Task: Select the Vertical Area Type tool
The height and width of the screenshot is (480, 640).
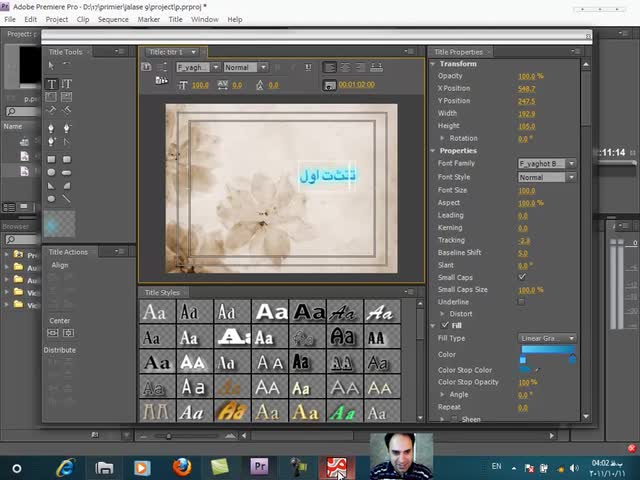Action: [66, 97]
